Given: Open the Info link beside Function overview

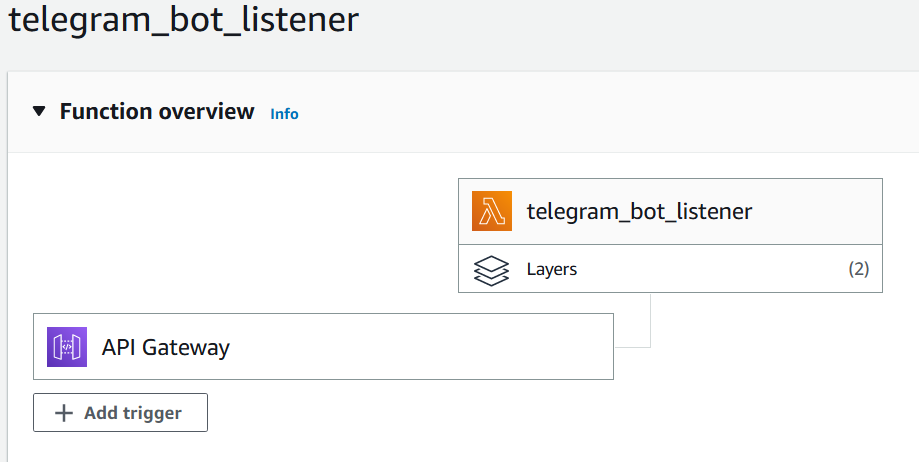Looking at the screenshot, I should tap(284, 114).
